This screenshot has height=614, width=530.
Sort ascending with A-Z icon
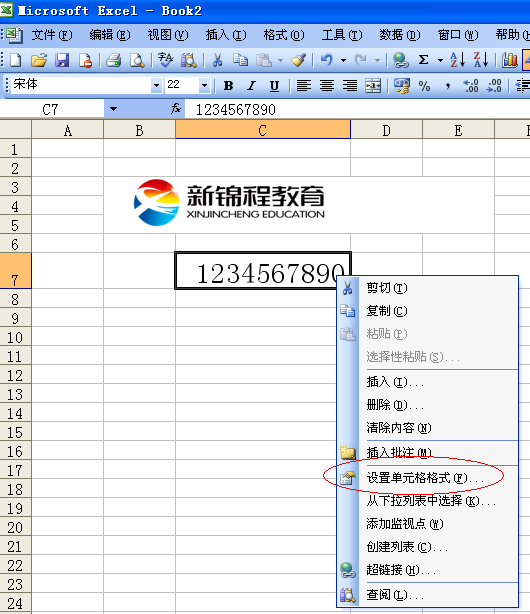tap(458, 60)
